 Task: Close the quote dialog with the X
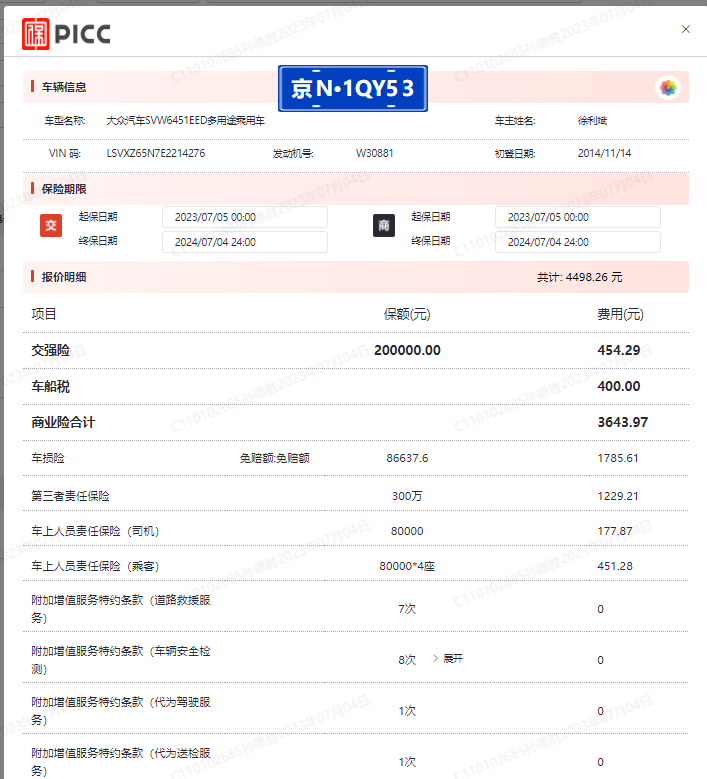685,30
